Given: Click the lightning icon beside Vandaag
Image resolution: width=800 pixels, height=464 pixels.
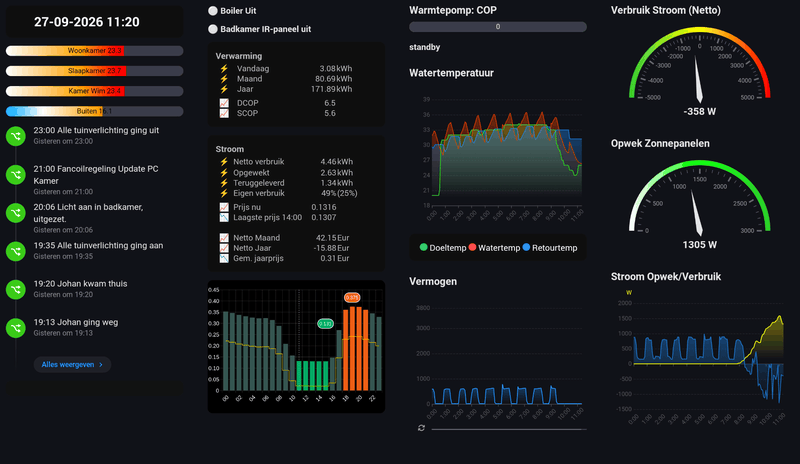Looking at the screenshot, I should tap(224, 68).
